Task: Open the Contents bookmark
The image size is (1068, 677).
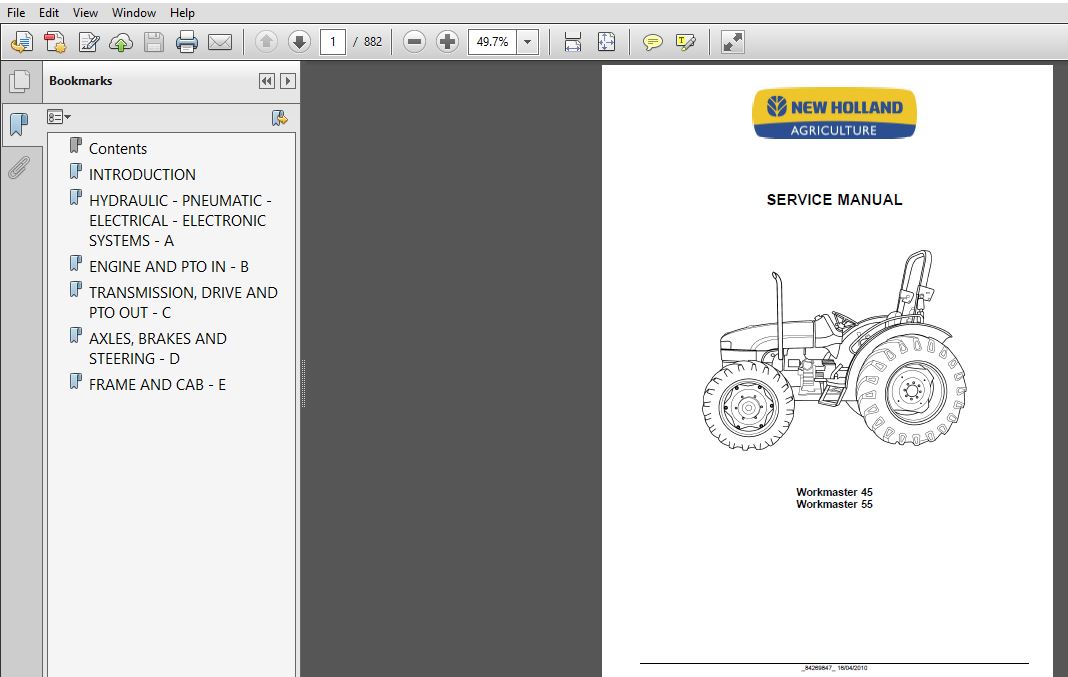Action: coord(118,148)
